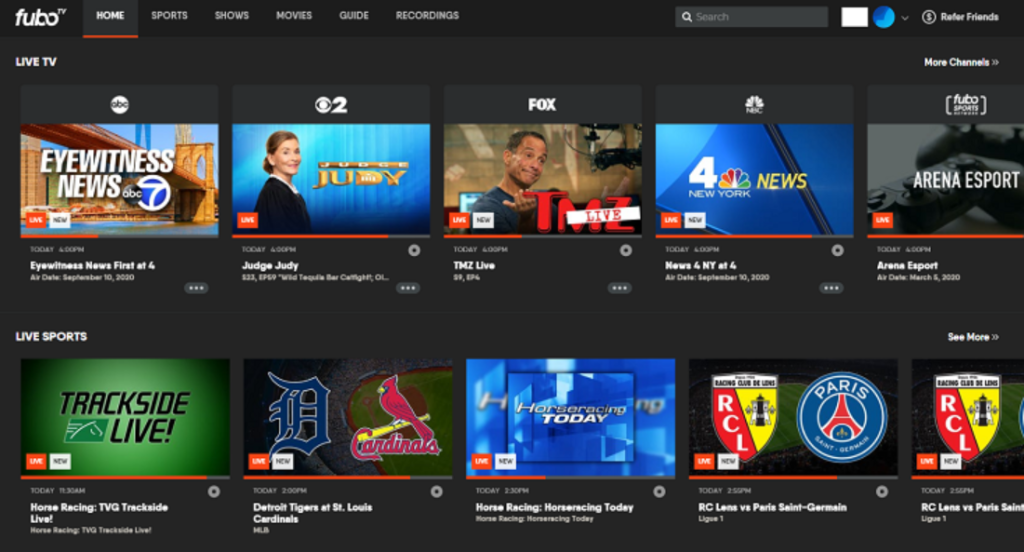
Task: Open the TMZ Live thumbnail
Action: 543,179
